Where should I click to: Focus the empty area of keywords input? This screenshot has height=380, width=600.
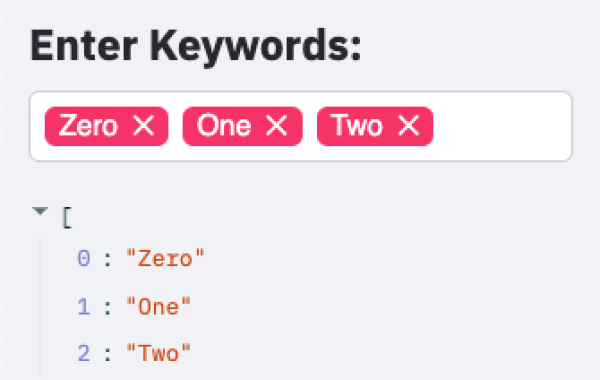[501, 126]
